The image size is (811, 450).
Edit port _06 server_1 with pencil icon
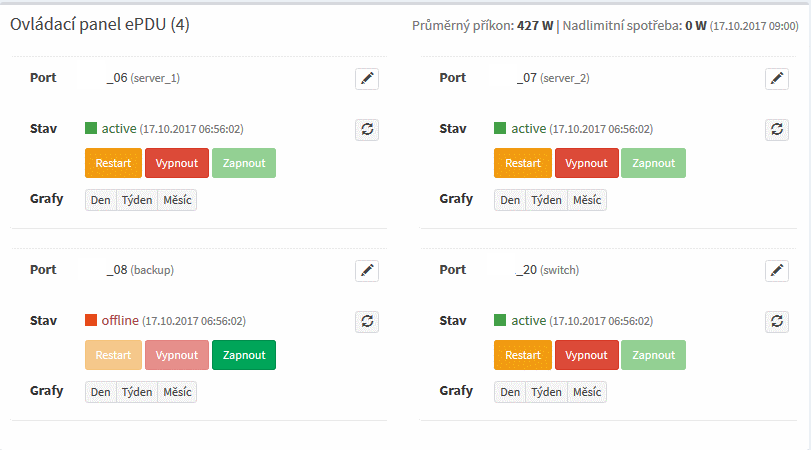pyautogui.click(x=367, y=79)
